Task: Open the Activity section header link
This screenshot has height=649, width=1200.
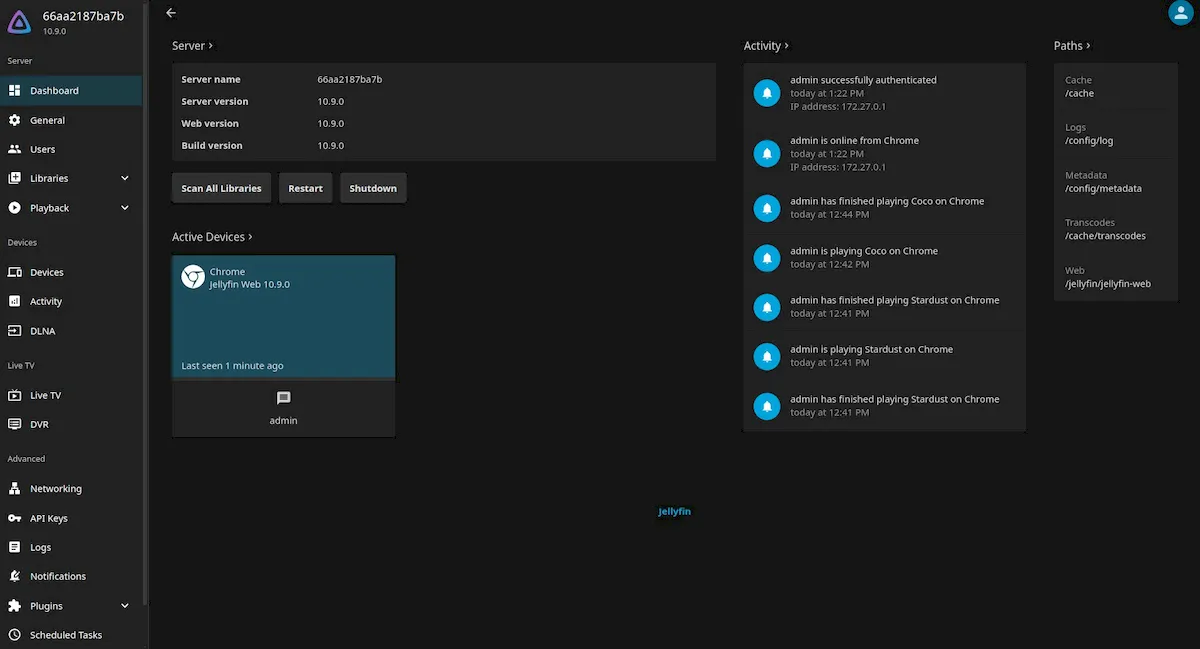Action: [766, 46]
